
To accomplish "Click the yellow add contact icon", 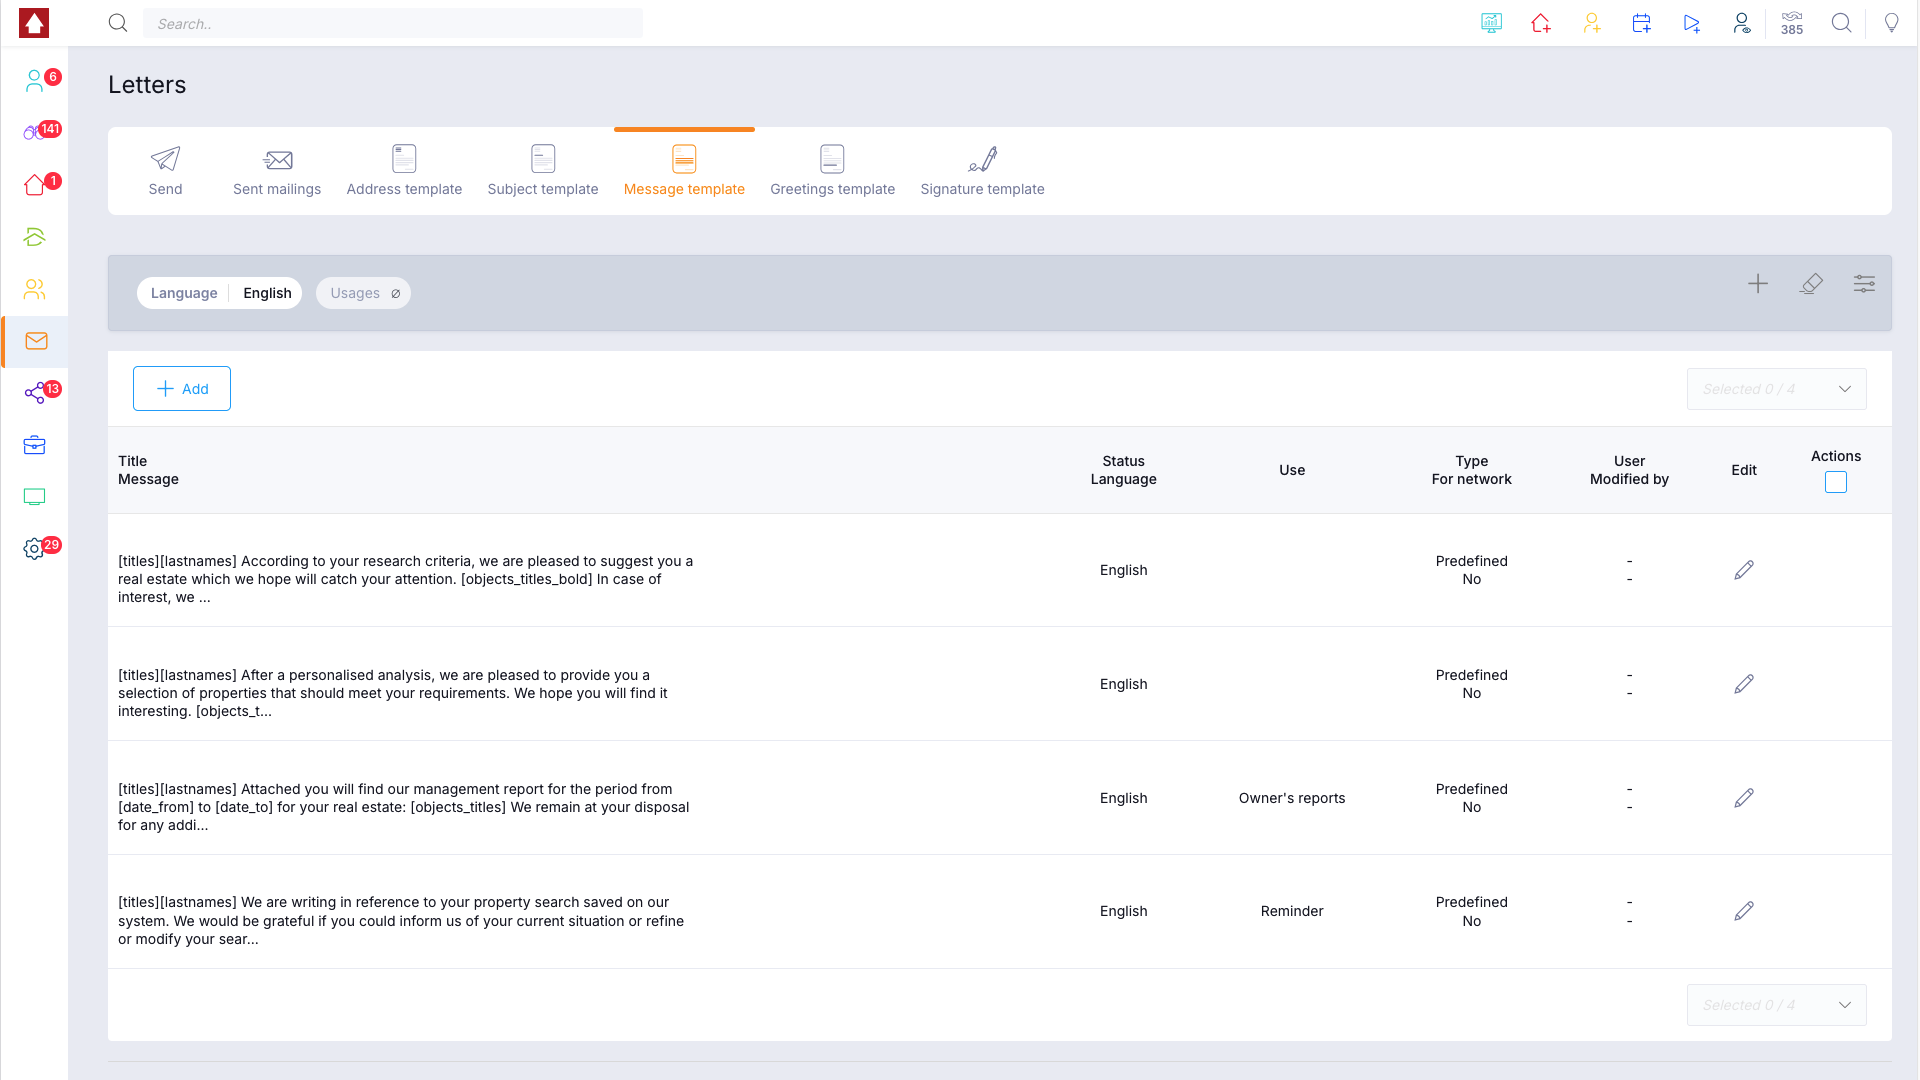I will [1591, 23].
